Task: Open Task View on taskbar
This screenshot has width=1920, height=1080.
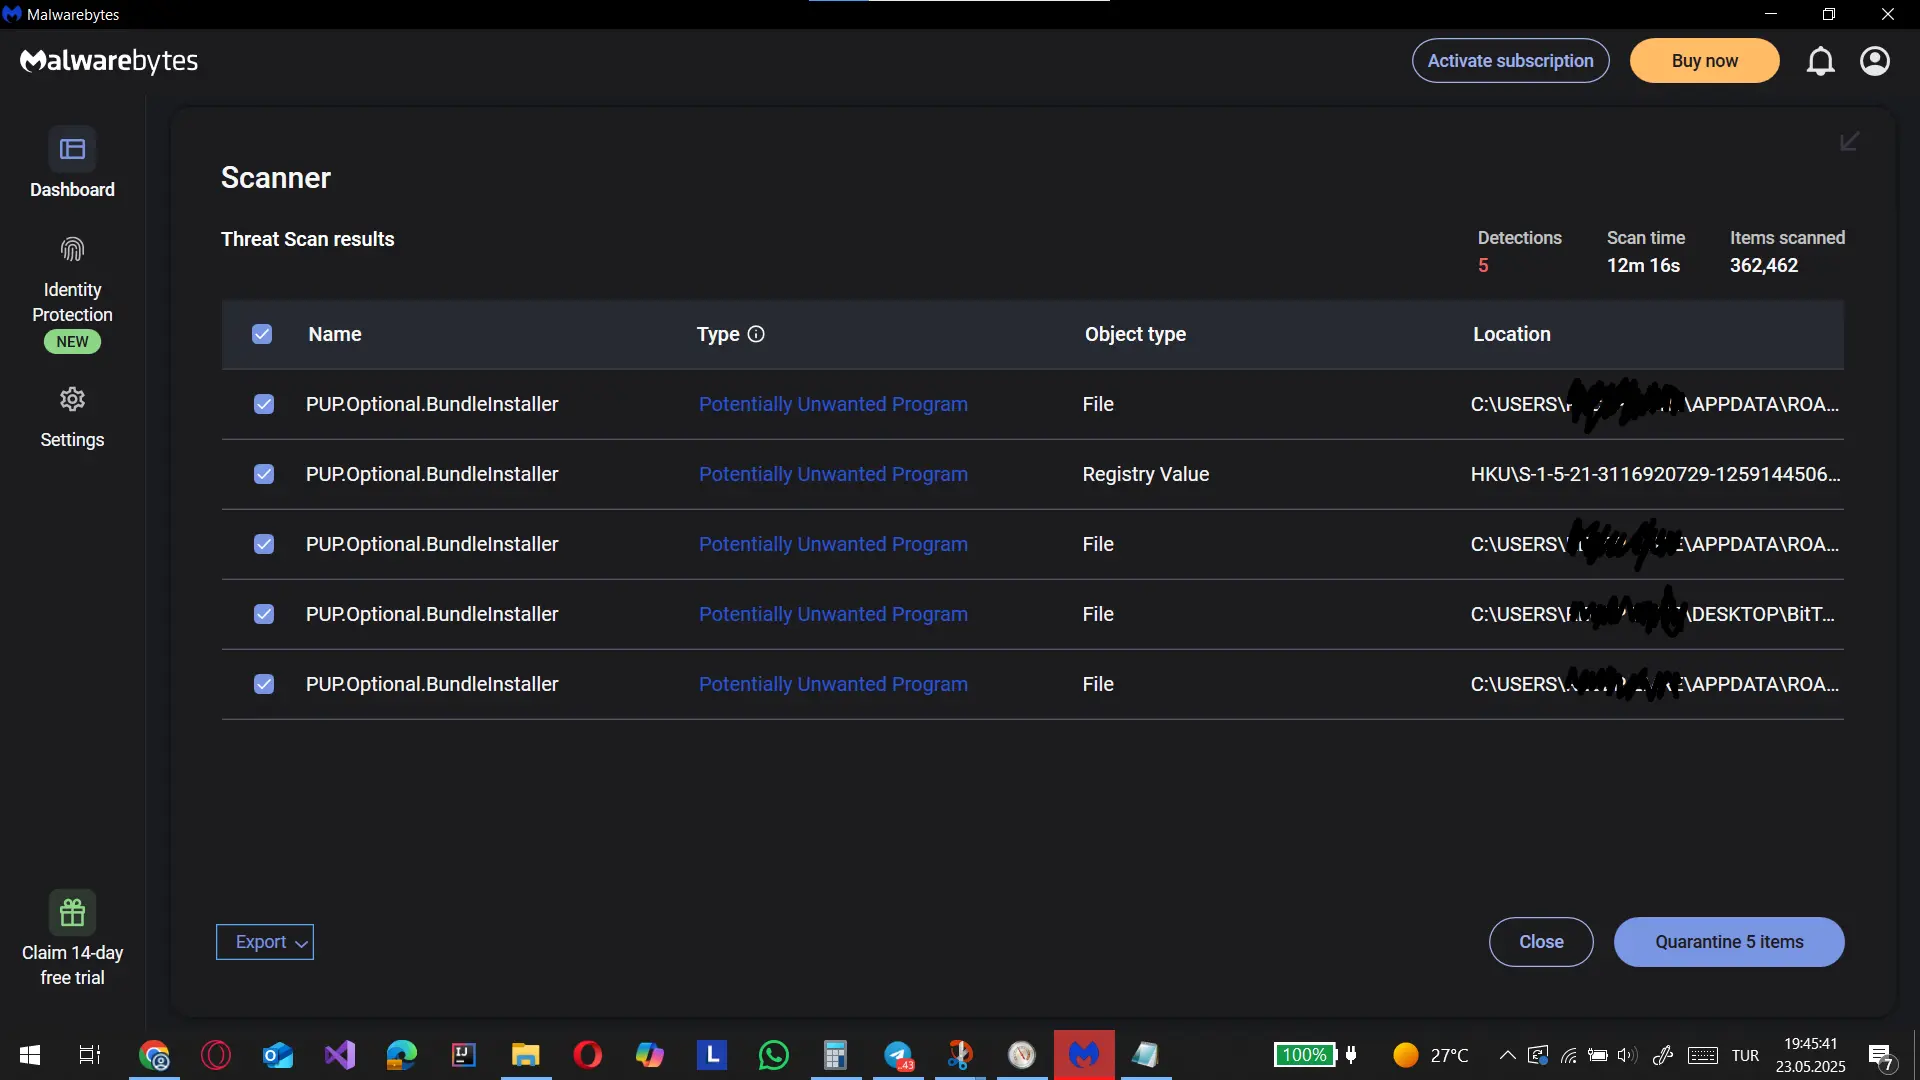Action: pyautogui.click(x=90, y=1055)
